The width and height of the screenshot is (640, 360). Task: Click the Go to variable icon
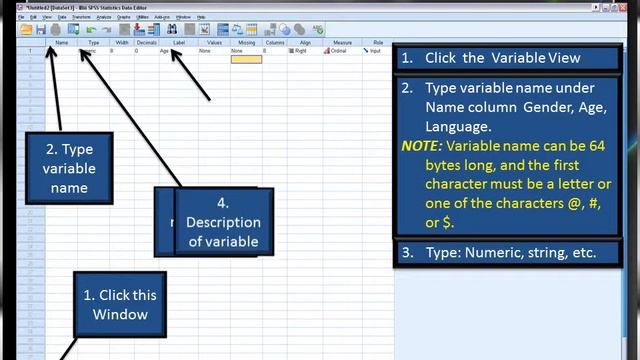pyautogui.click(x=139, y=30)
